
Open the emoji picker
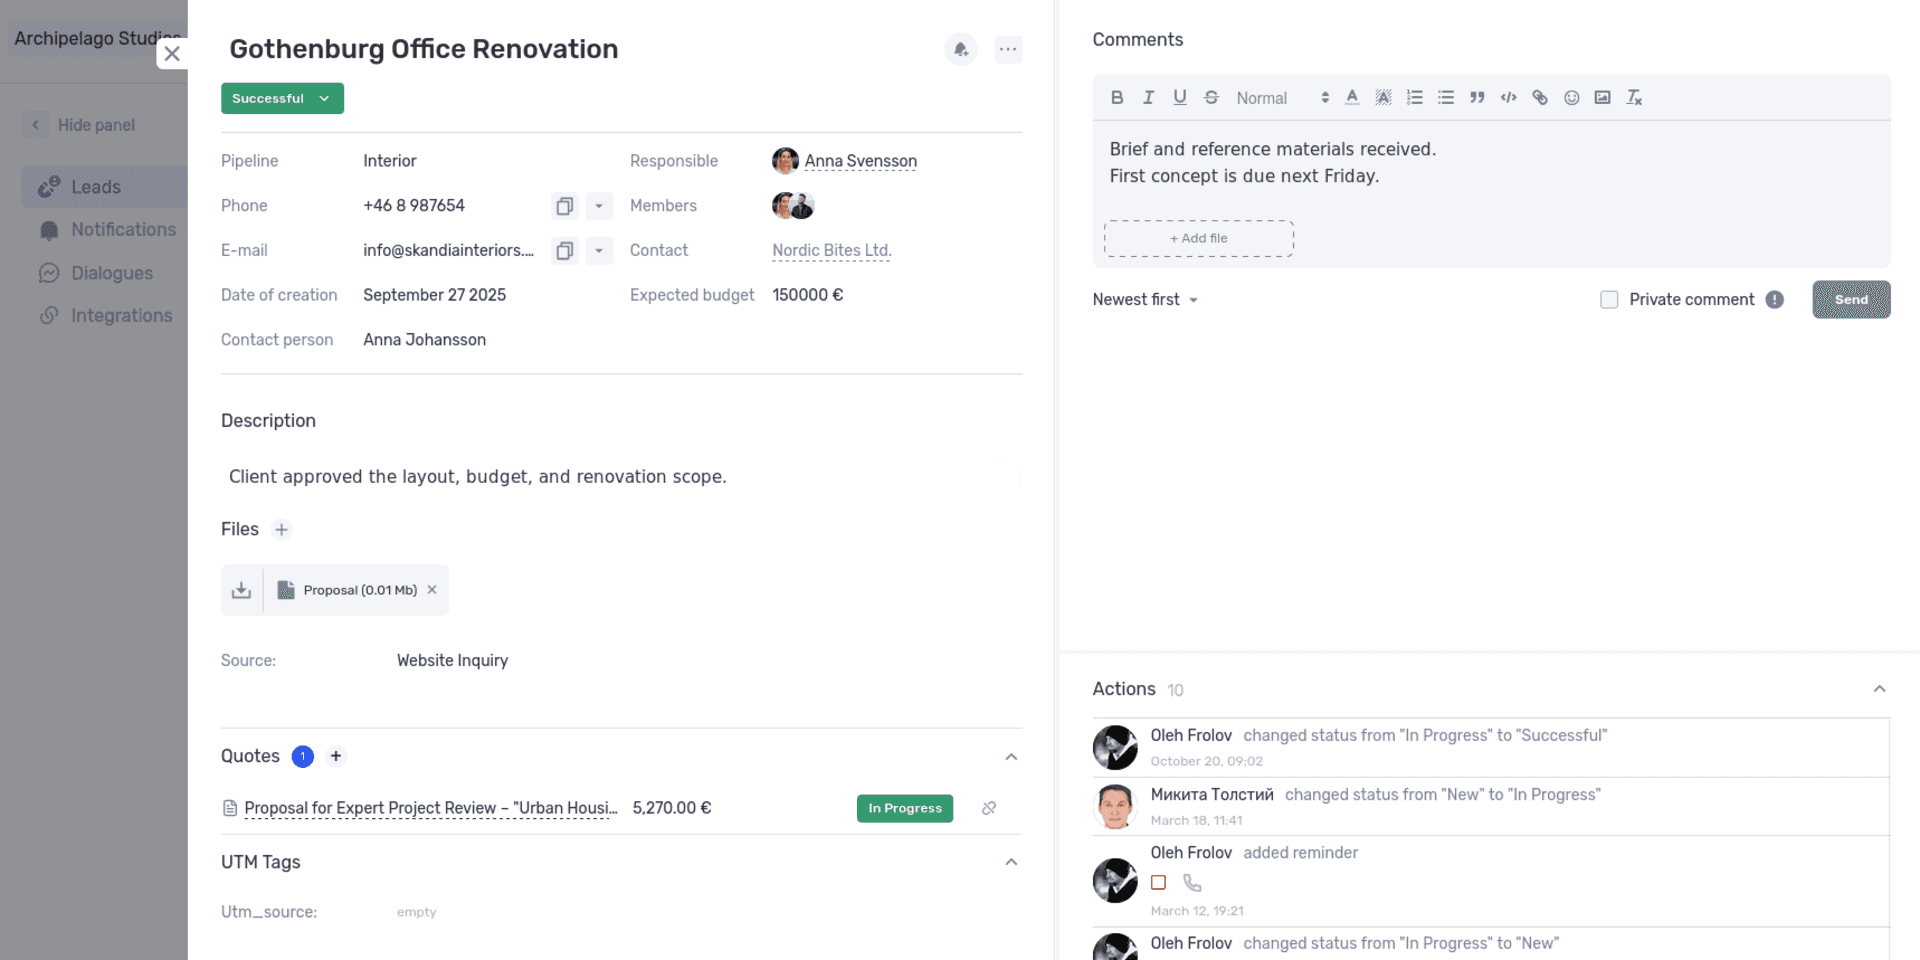pyautogui.click(x=1572, y=97)
